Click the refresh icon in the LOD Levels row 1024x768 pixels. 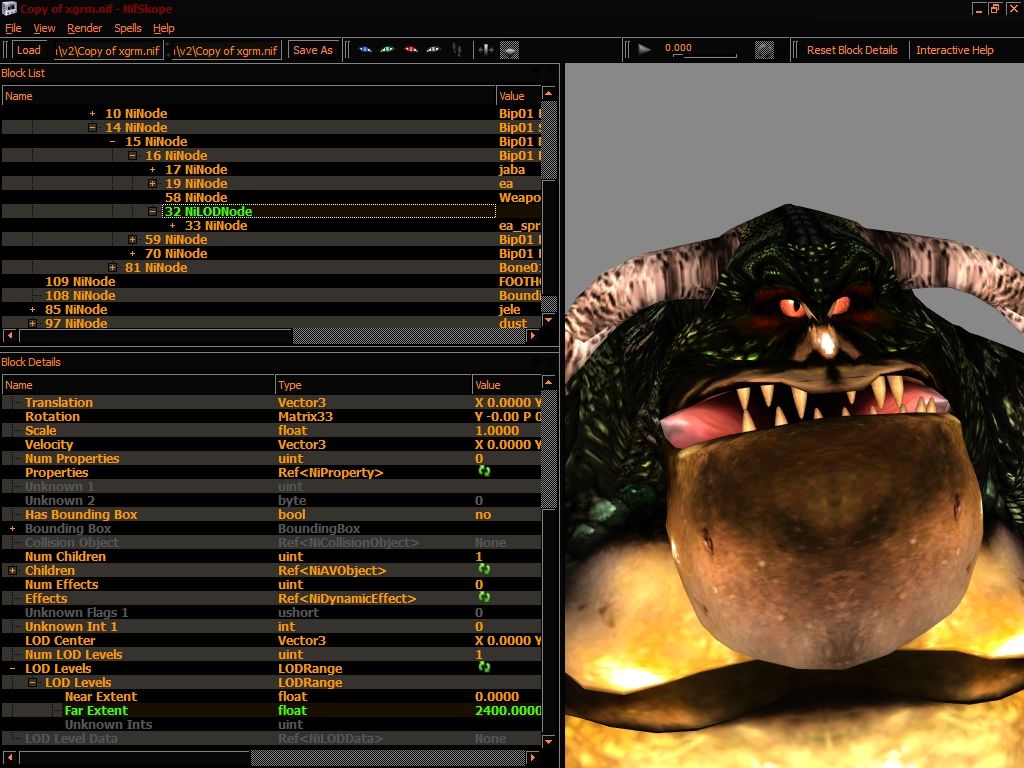[x=484, y=667]
